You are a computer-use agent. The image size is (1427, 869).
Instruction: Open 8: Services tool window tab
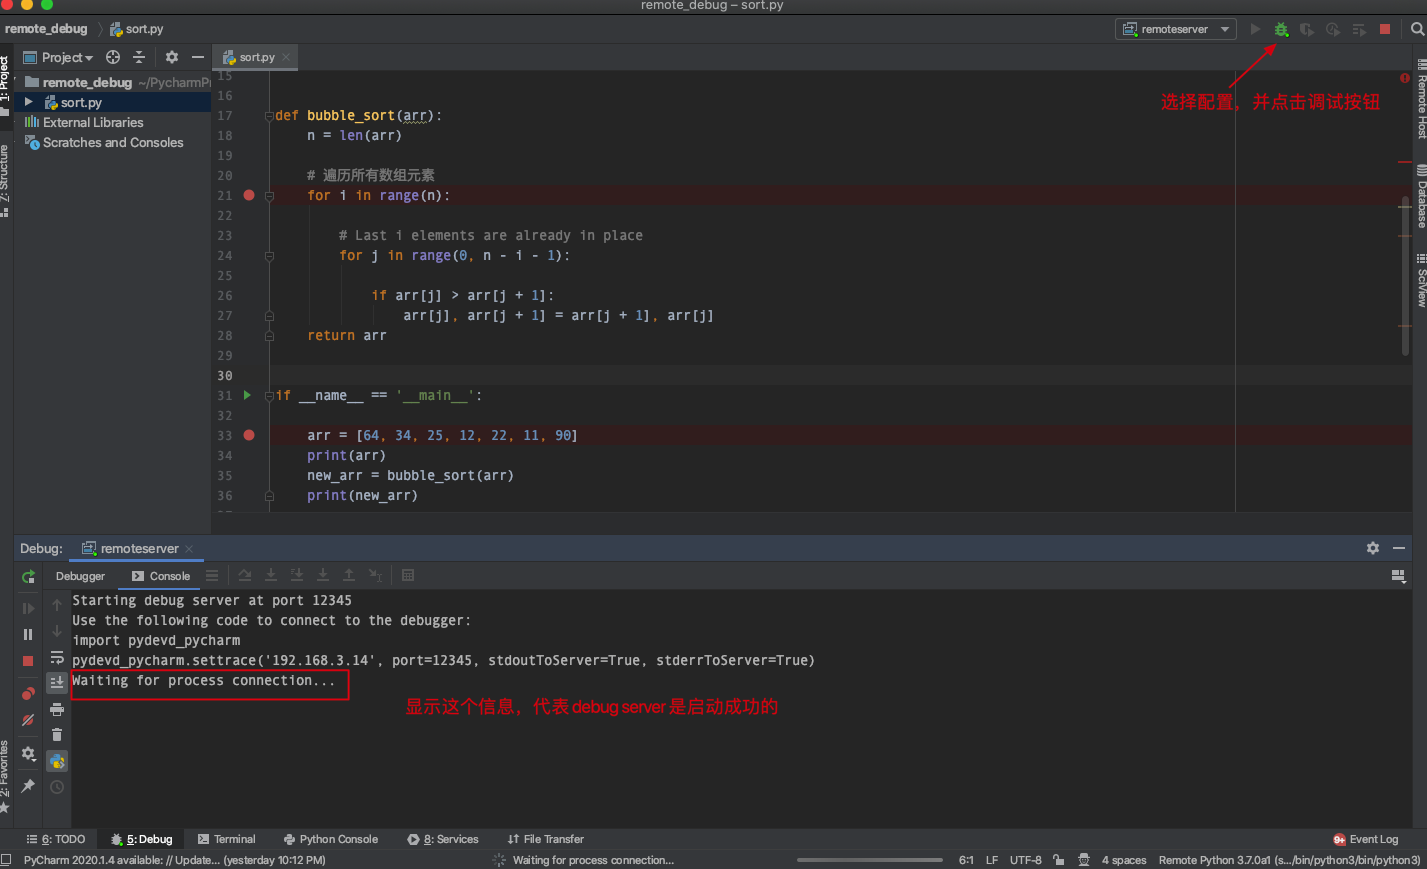click(x=443, y=839)
